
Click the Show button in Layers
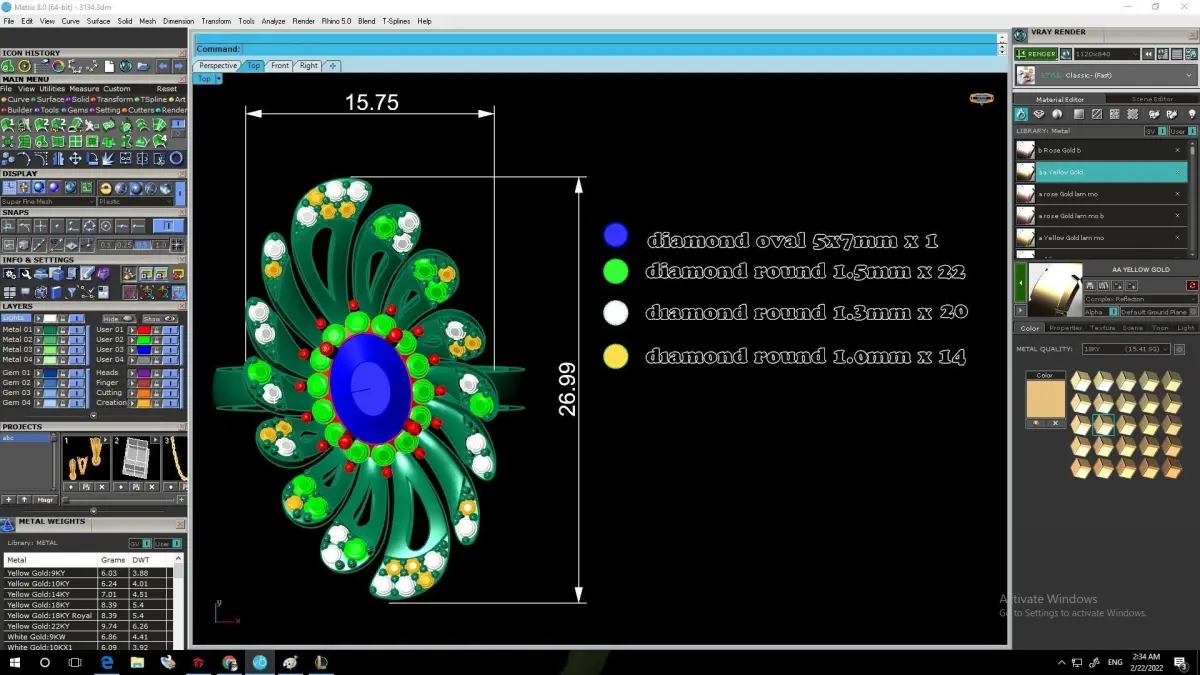[x=160, y=319]
